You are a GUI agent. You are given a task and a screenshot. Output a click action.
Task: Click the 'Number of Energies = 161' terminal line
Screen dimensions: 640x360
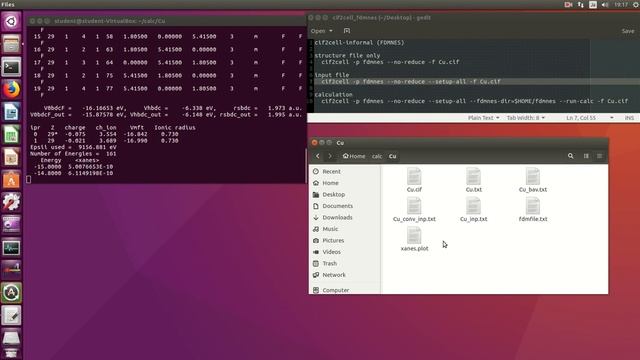pos(73,153)
